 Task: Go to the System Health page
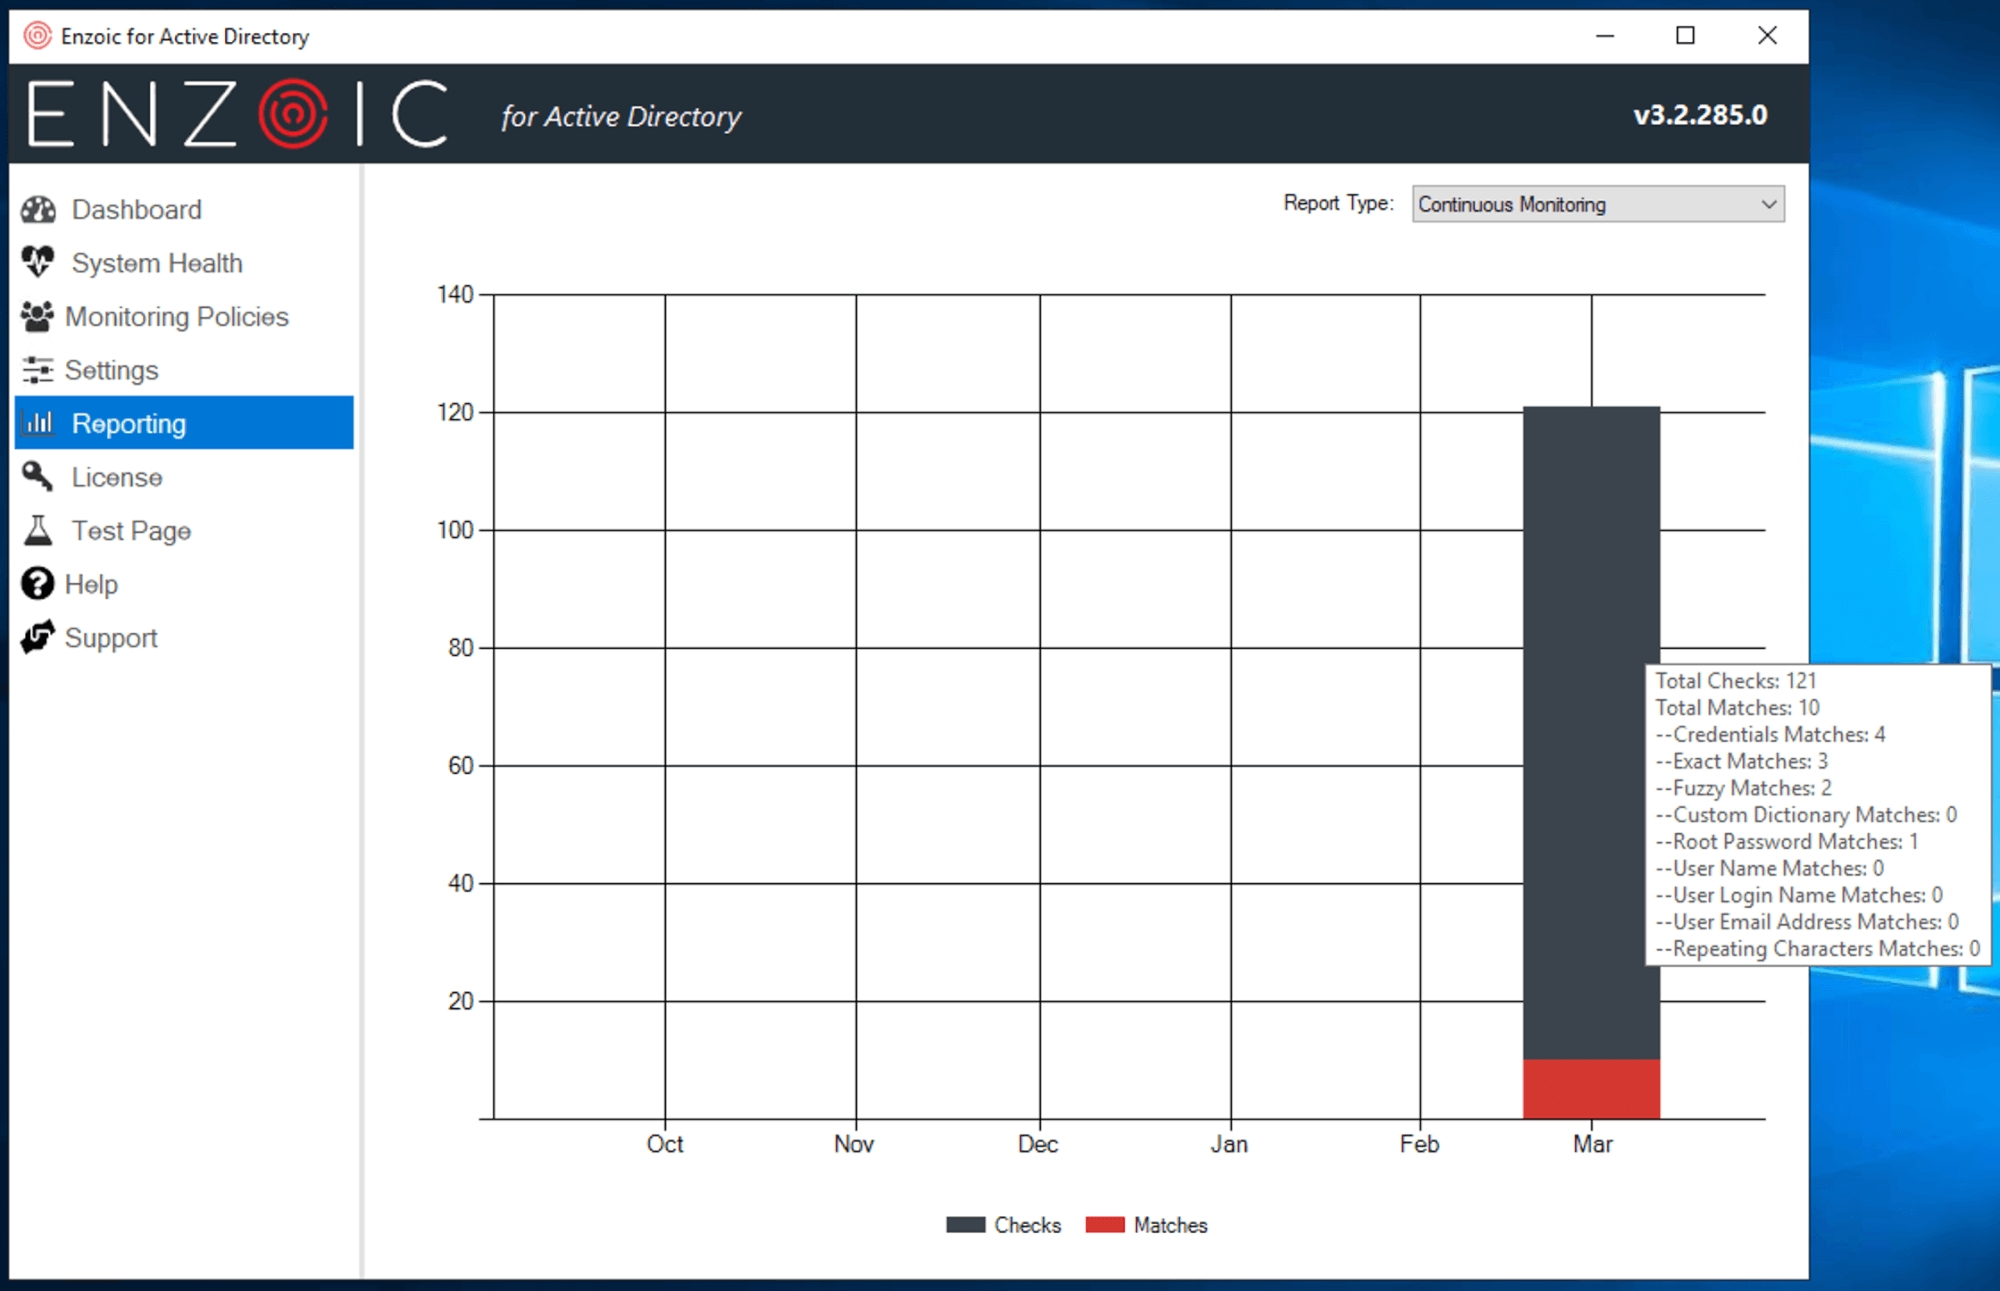[157, 263]
